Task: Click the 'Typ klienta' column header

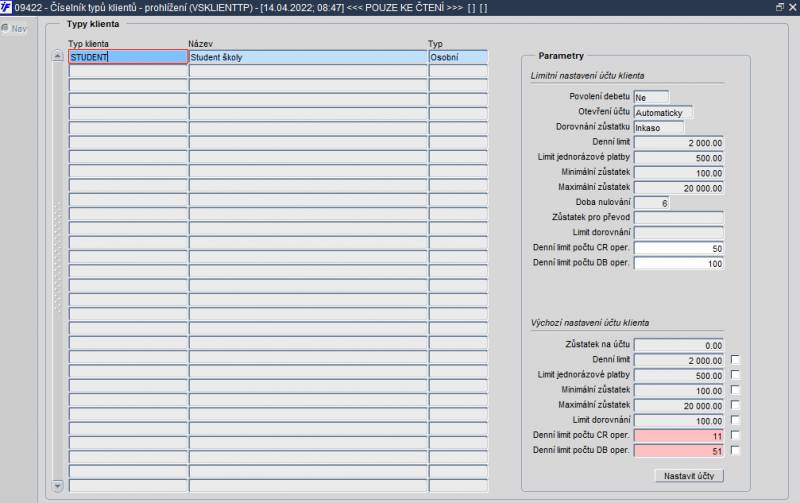Action: point(88,44)
